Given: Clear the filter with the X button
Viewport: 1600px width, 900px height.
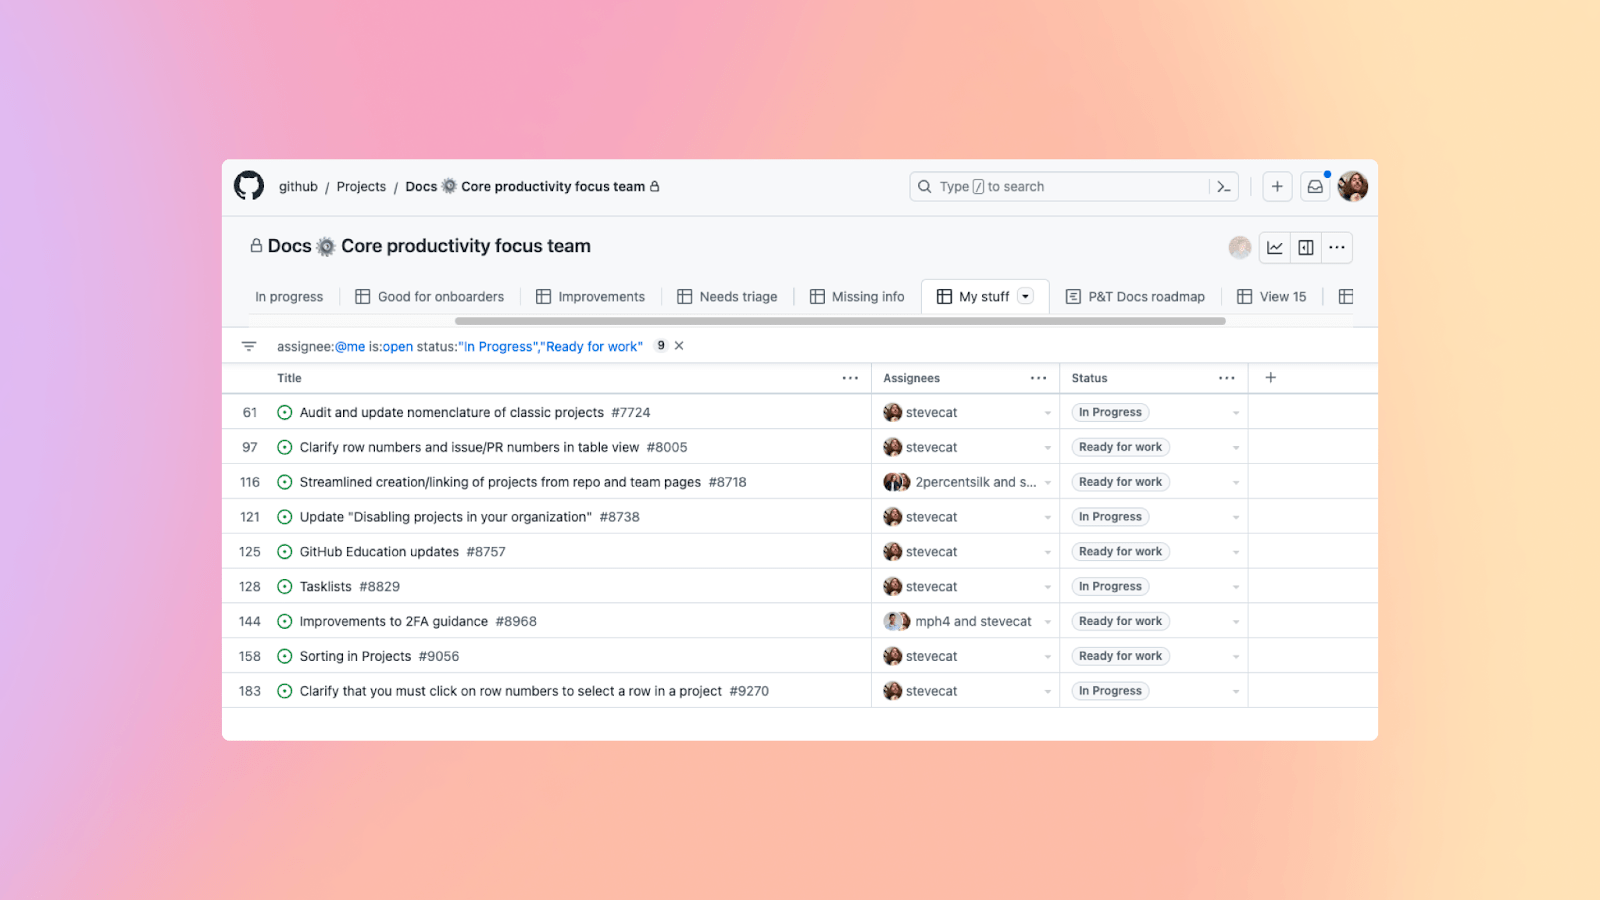Looking at the screenshot, I should coord(679,345).
